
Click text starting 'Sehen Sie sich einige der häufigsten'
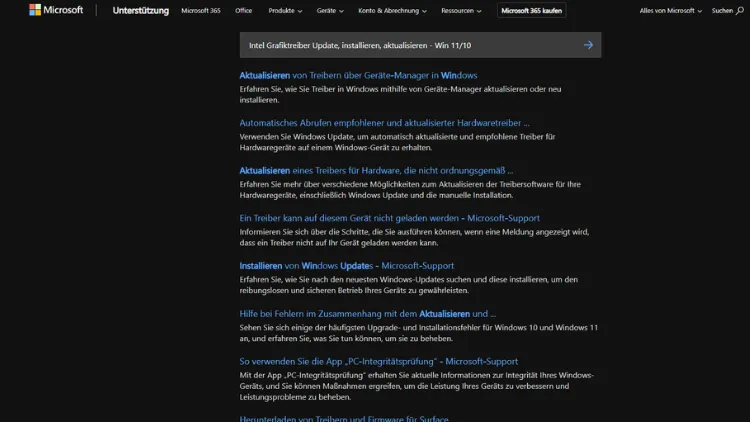coord(419,333)
